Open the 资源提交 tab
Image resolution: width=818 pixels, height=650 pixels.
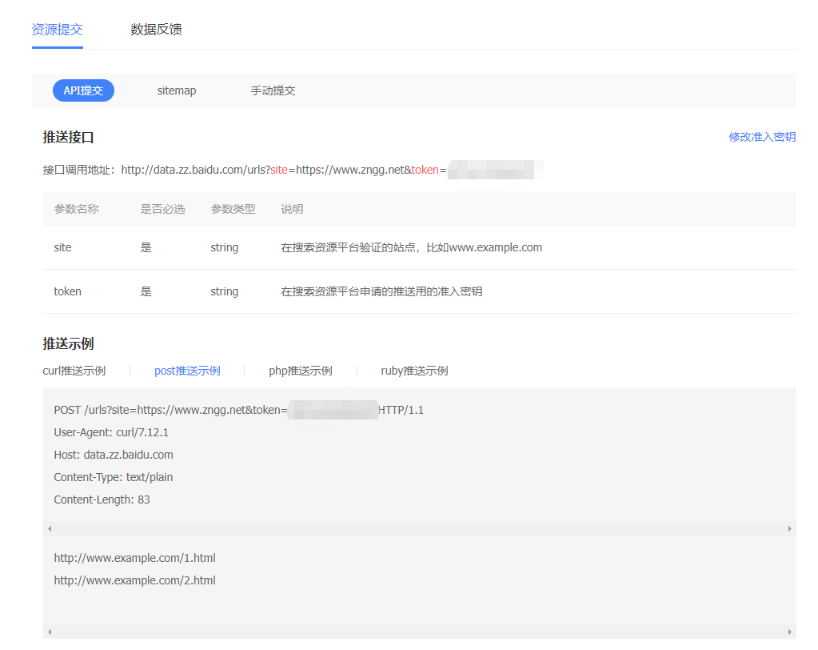coord(57,29)
